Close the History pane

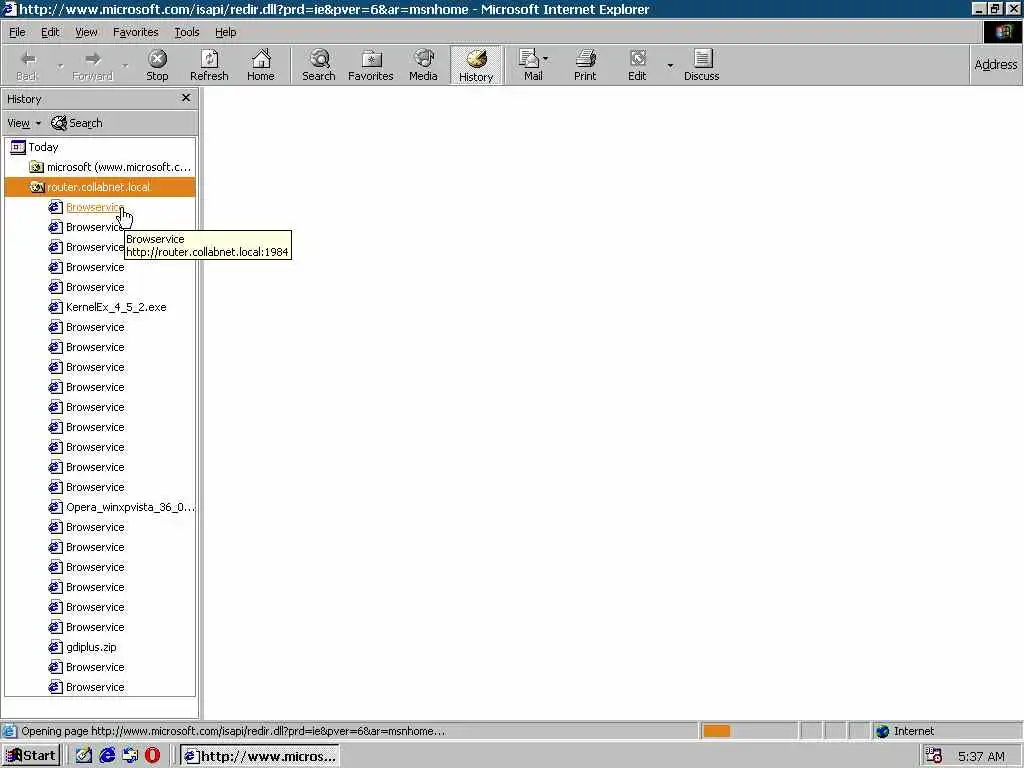click(x=186, y=98)
